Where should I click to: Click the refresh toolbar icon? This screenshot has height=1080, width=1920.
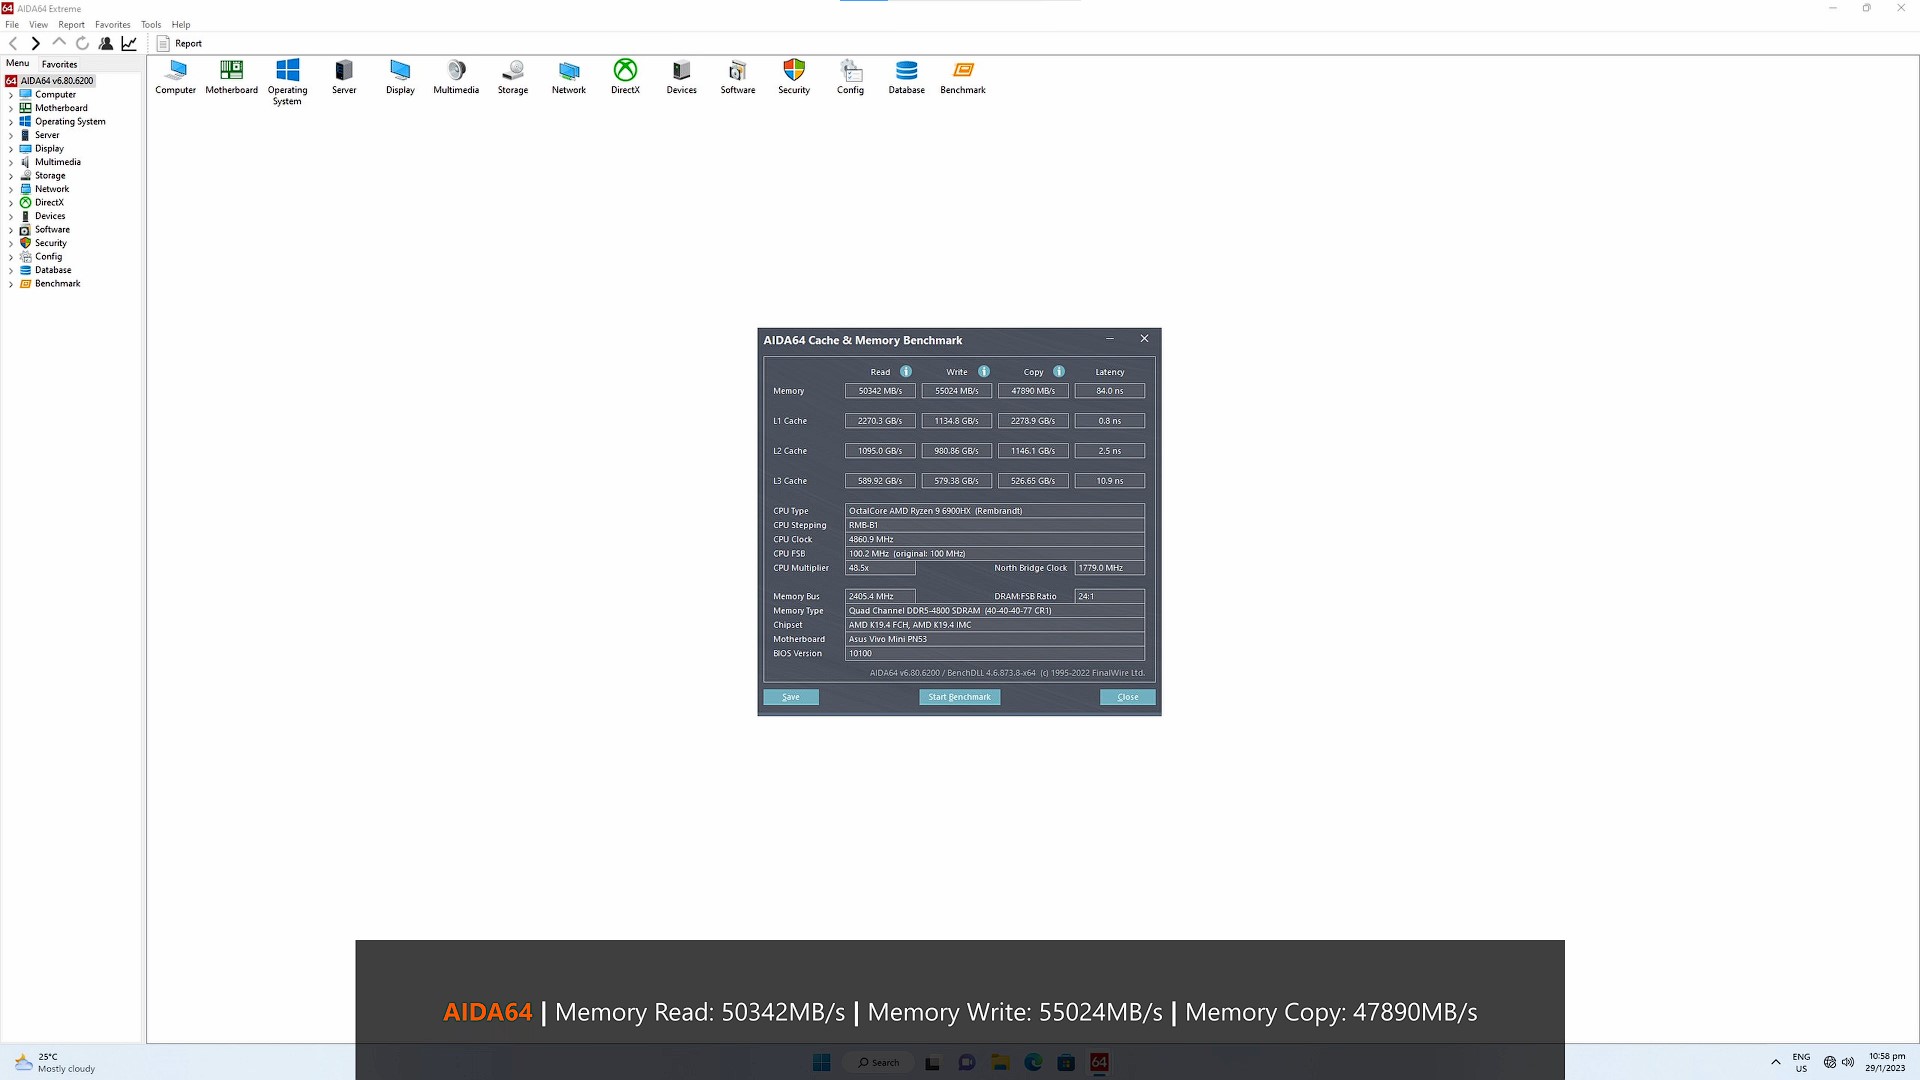coord(82,43)
